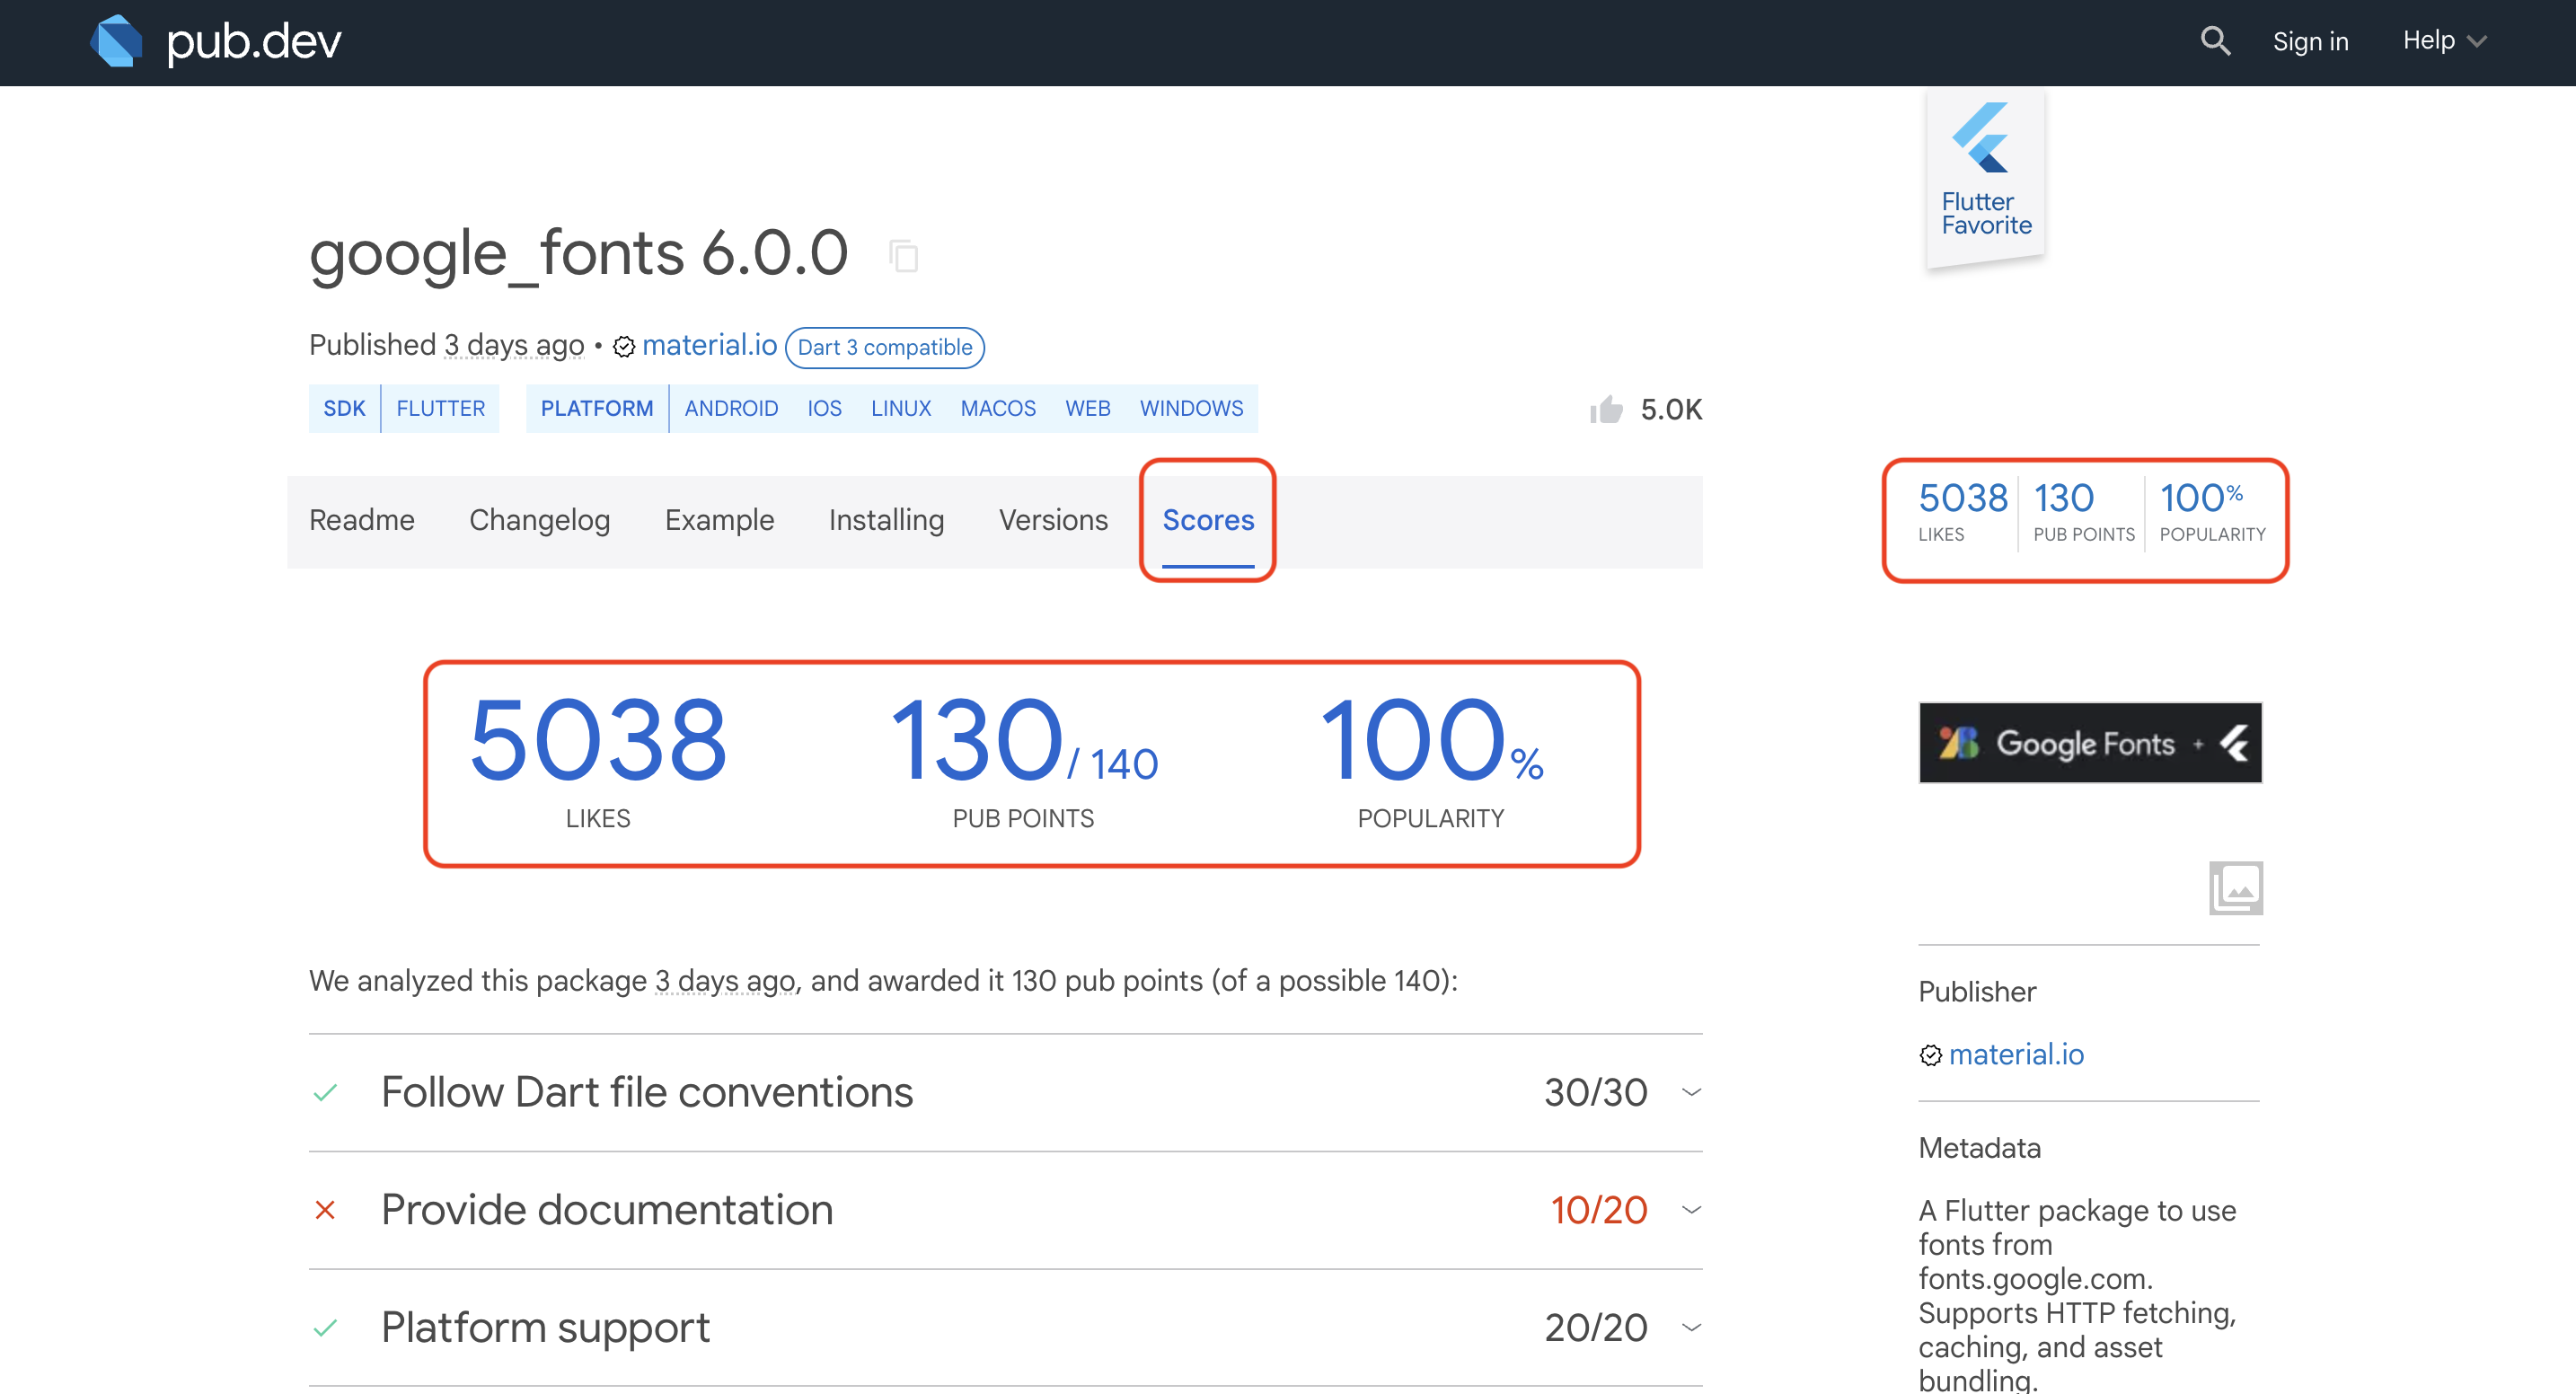Copy package name with clipboard icon

click(904, 256)
